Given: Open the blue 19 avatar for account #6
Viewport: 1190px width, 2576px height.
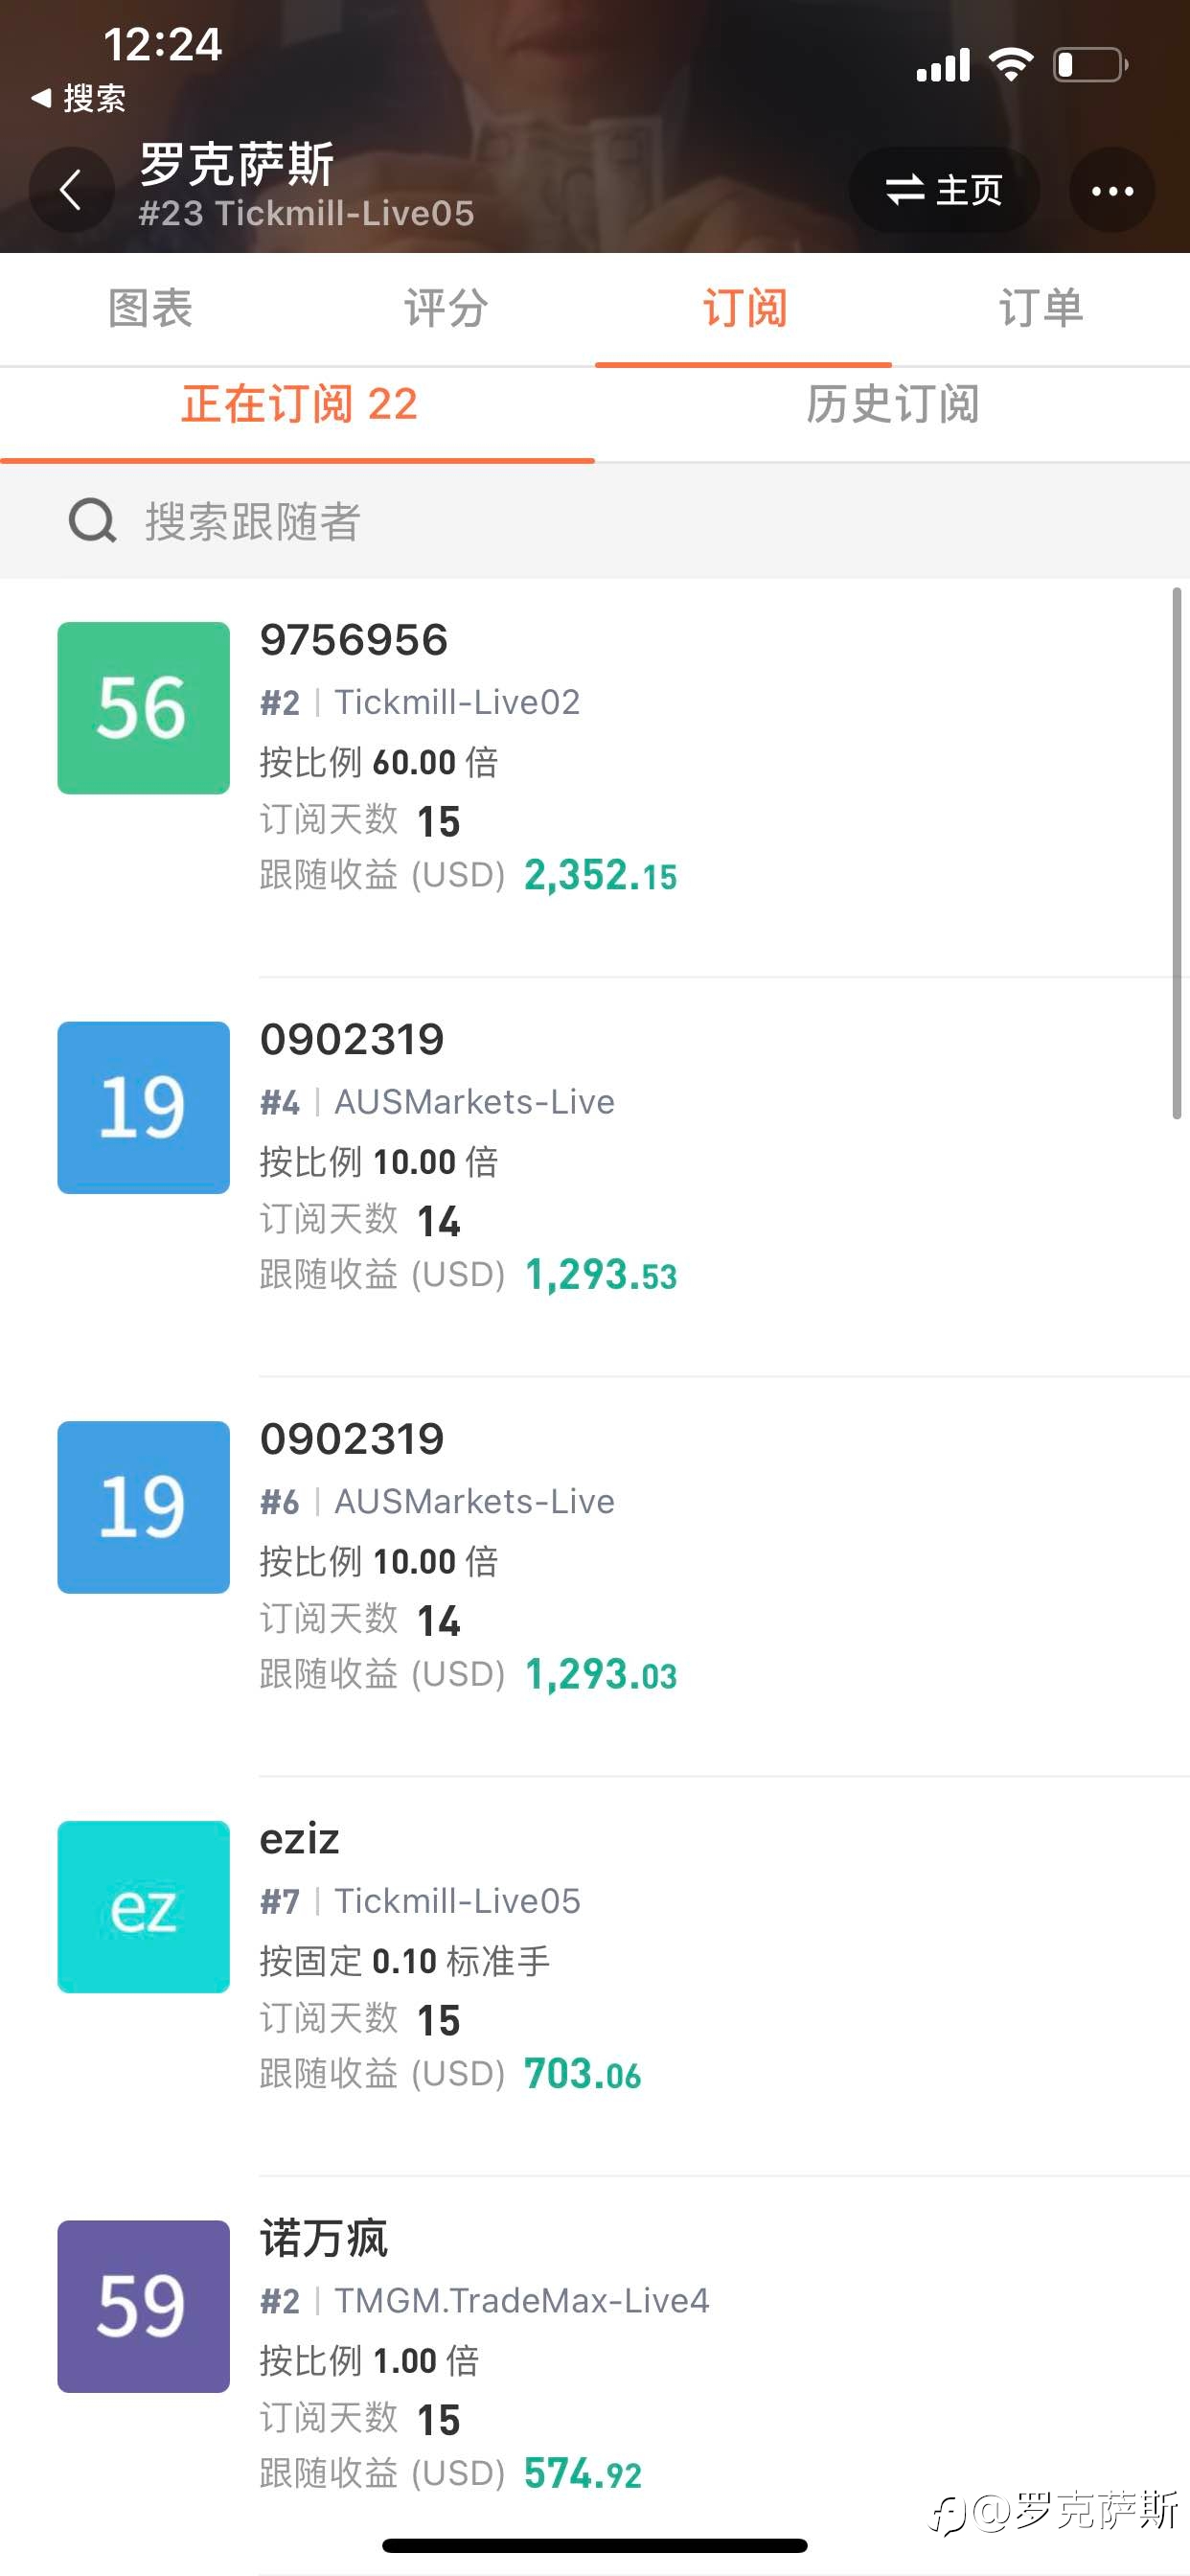Looking at the screenshot, I should (x=143, y=1507).
